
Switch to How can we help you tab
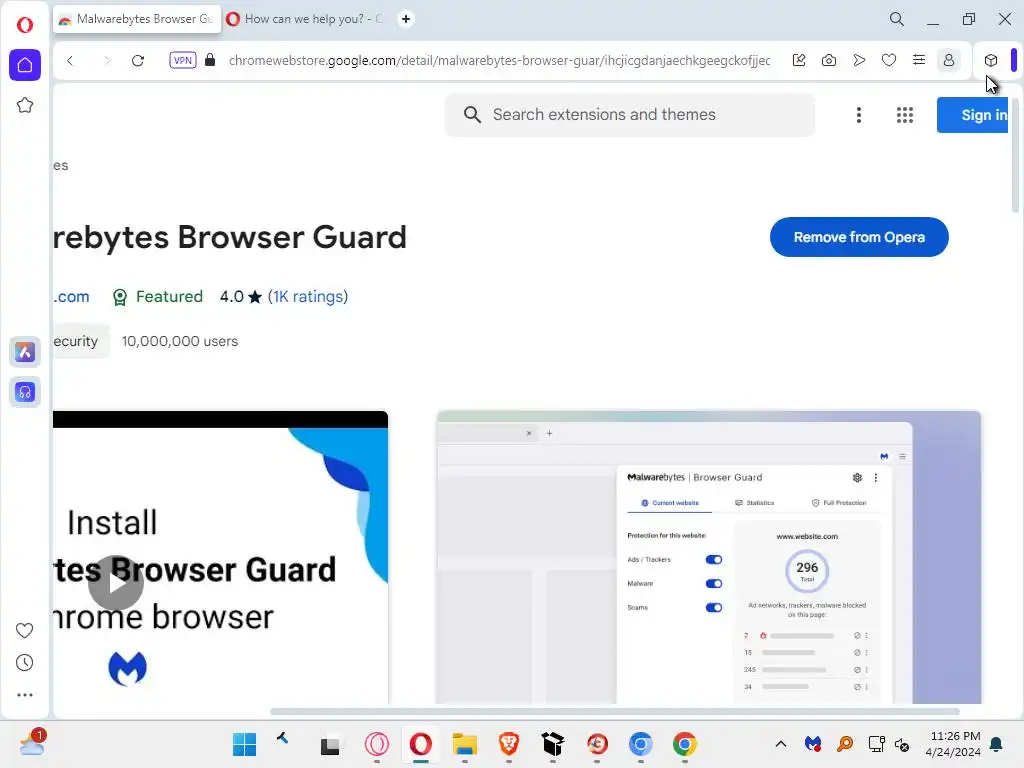306,19
